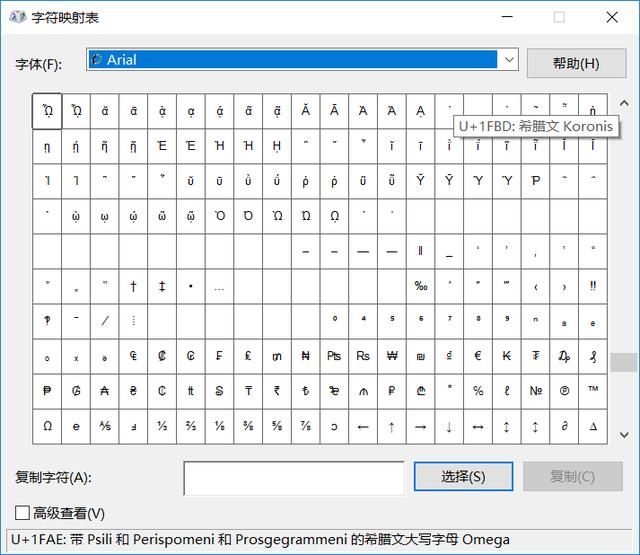The height and width of the screenshot is (555, 640).
Task: Select the left-right arrow ↔ character
Action: point(478,426)
